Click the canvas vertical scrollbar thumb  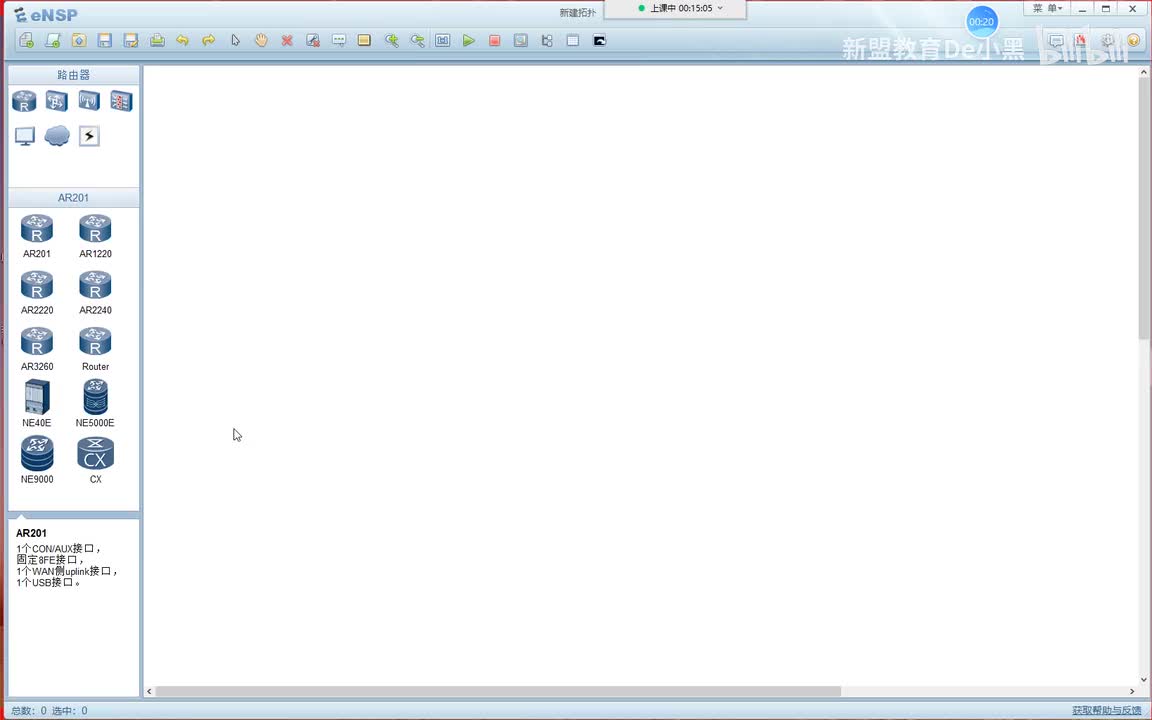(x=1144, y=208)
